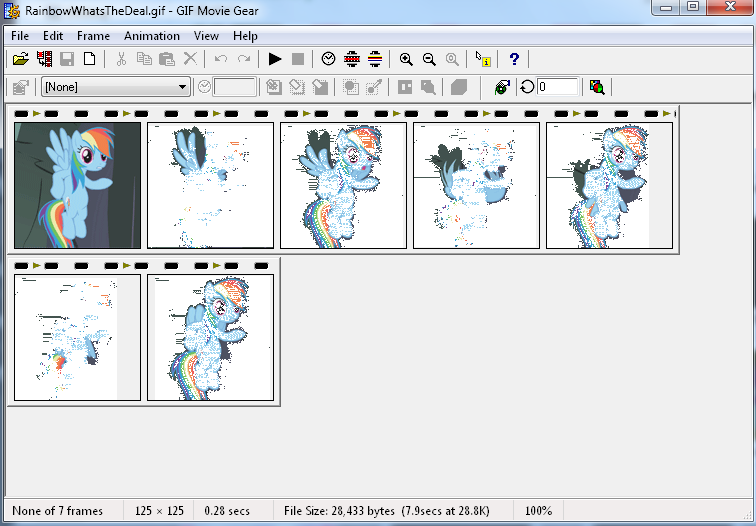Select the third frame thumbnail in top row

344,186
